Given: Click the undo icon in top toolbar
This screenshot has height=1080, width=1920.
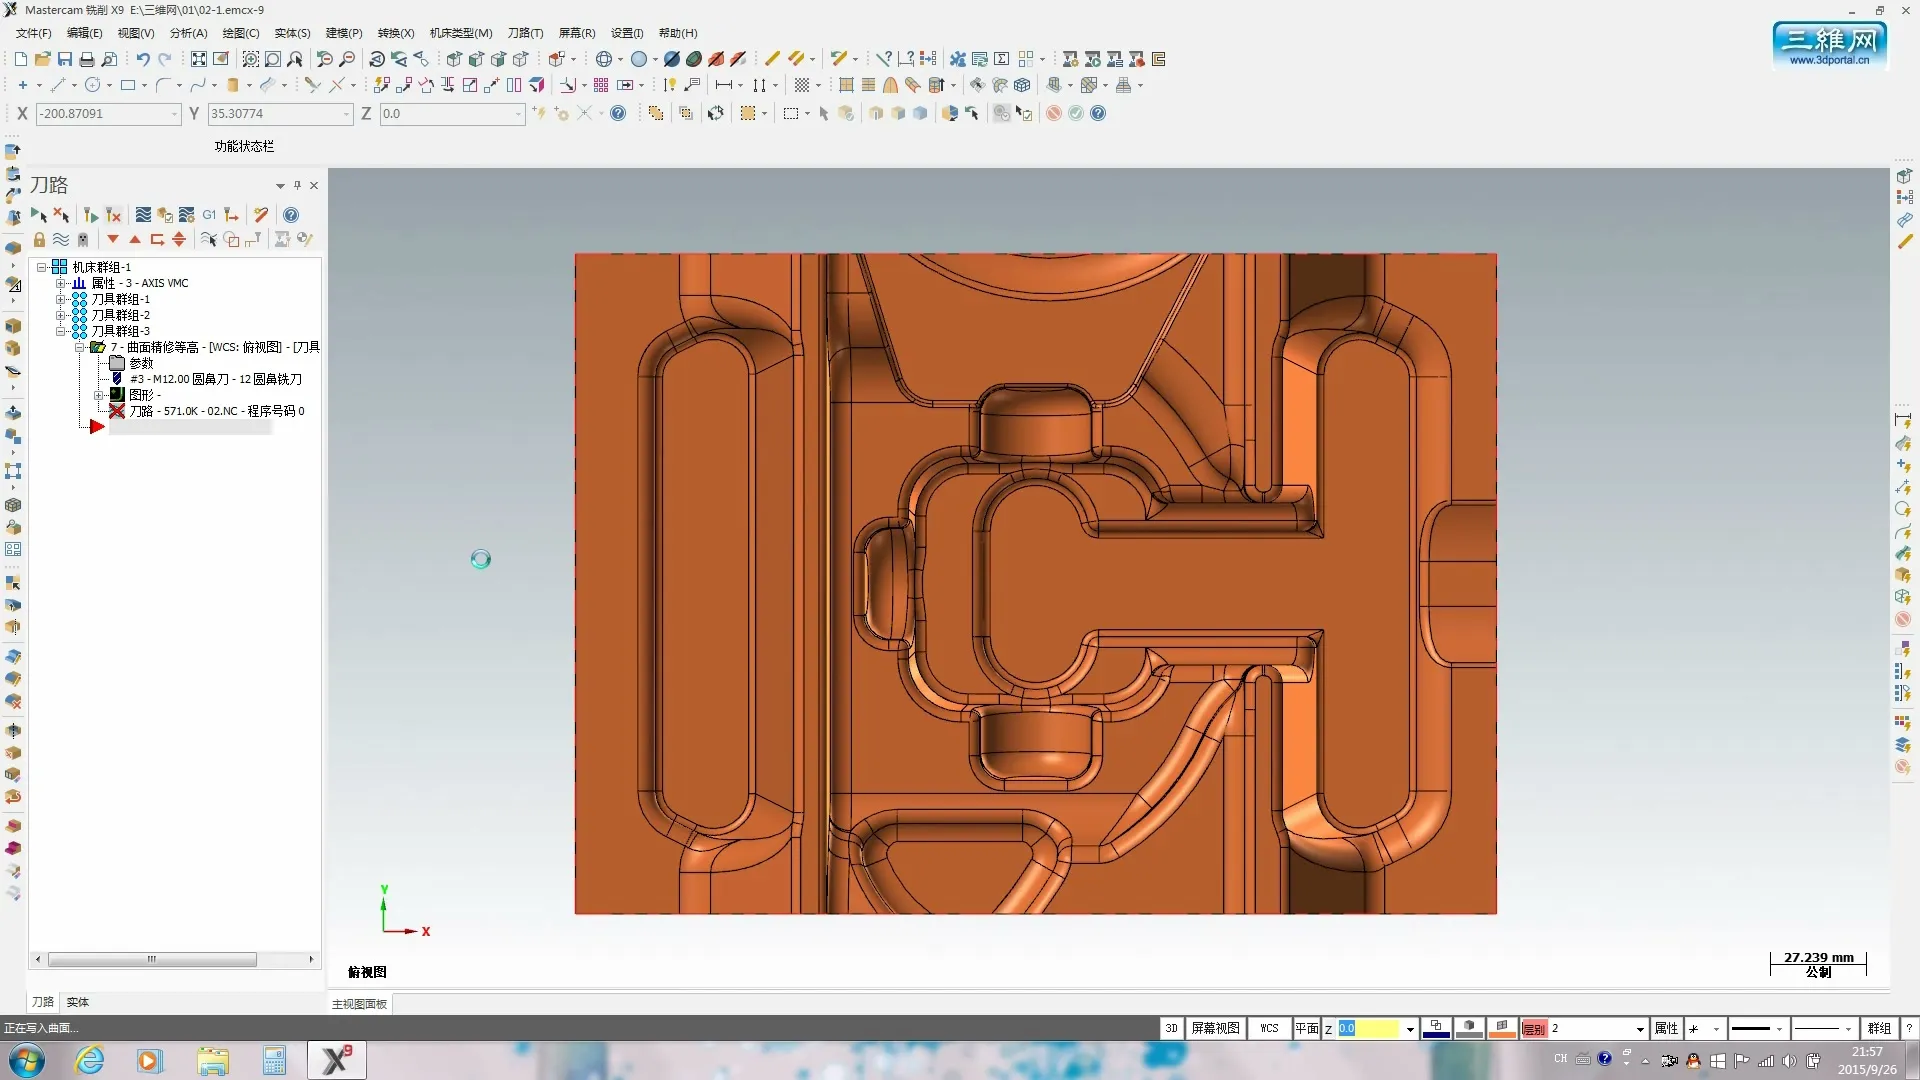Looking at the screenshot, I should point(143,59).
